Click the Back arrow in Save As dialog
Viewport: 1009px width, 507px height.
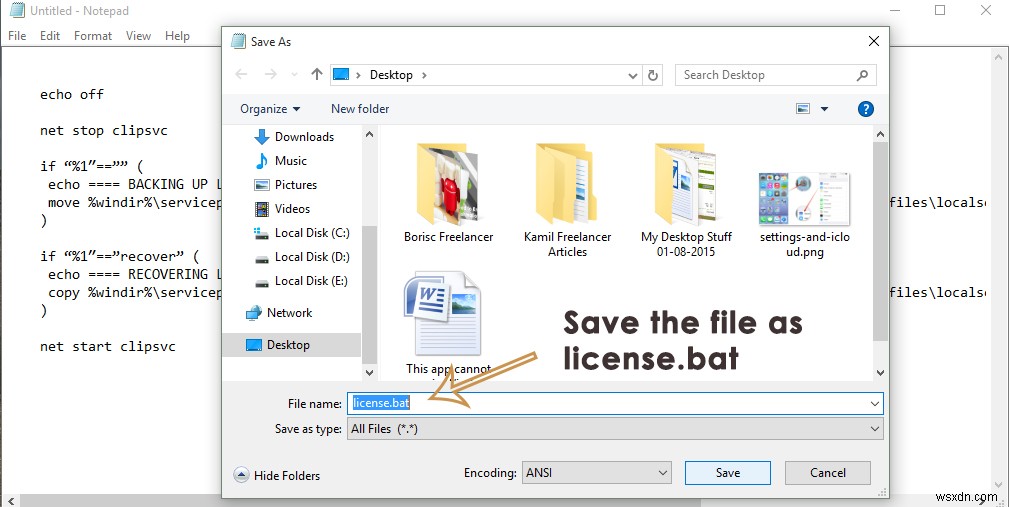click(241, 75)
